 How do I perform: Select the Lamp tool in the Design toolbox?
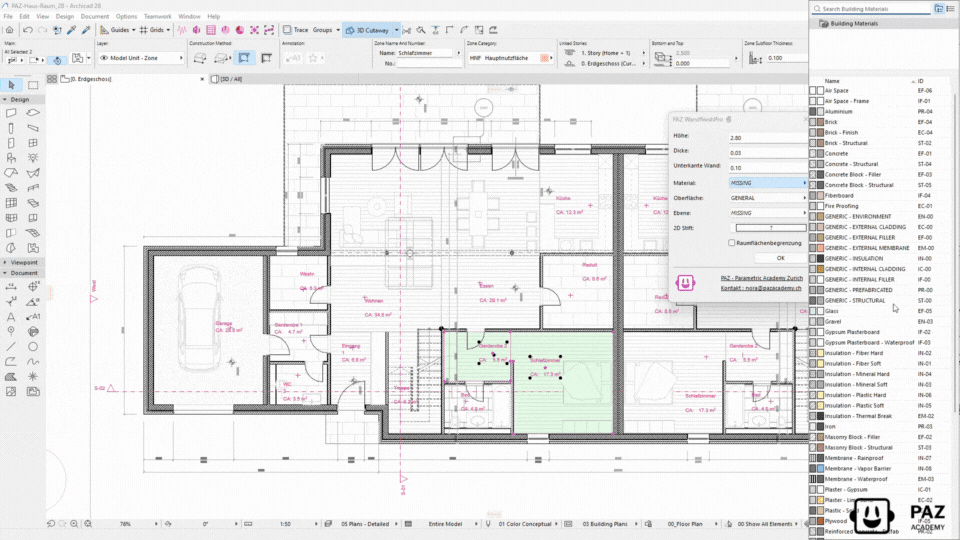click(x=33, y=158)
